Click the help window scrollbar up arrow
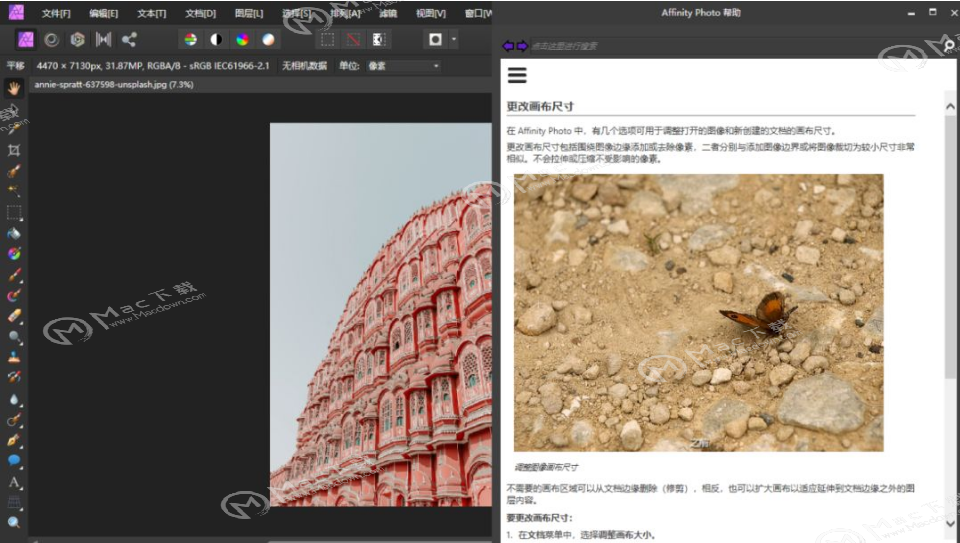This screenshot has height=543, width=960. point(950,107)
